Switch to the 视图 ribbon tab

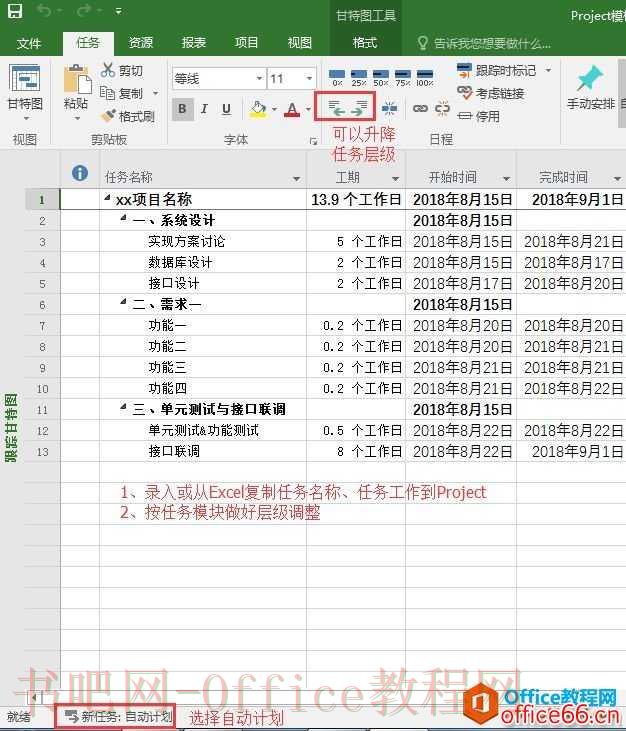tap(299, 43)
